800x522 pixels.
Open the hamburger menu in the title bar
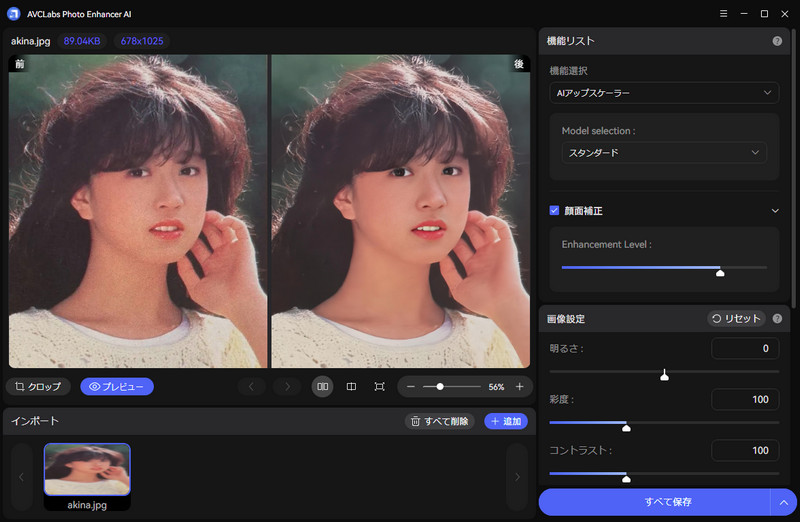coord(723,14)
